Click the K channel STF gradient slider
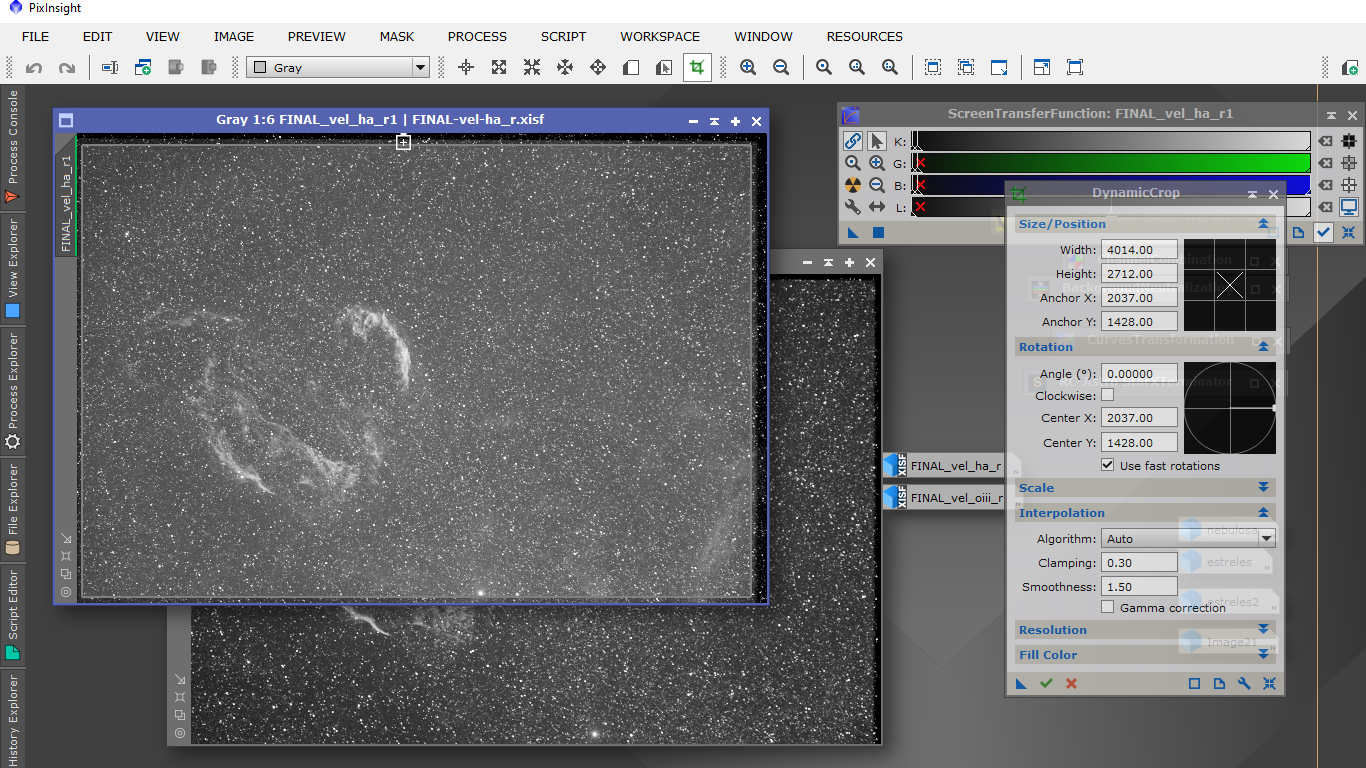 pos(1110,141)
